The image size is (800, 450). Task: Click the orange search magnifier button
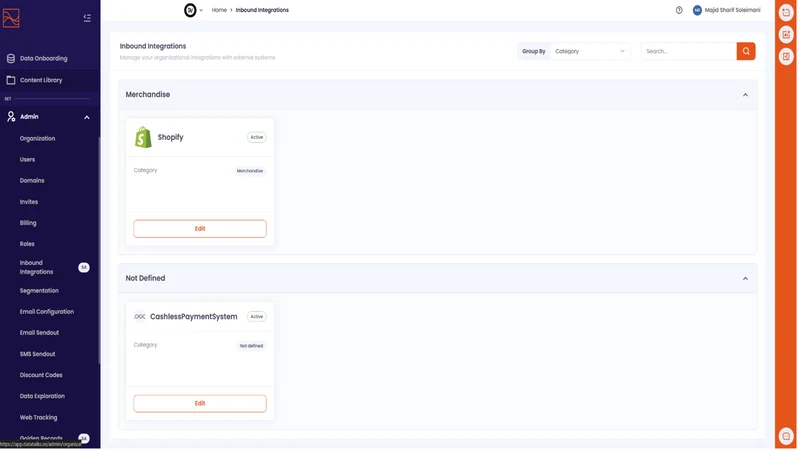point(746,52)
